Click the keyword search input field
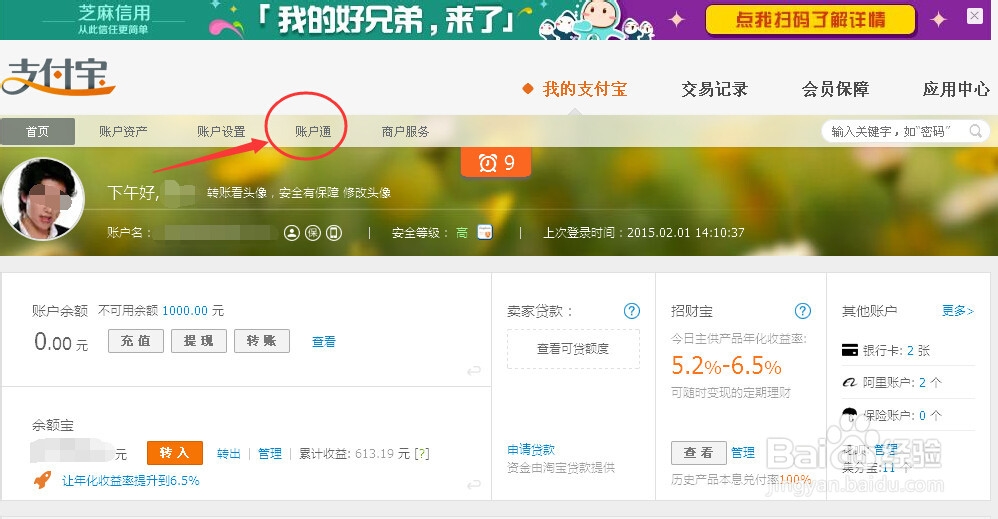Screen dimensions: 998x519 [x=896, y=131]
